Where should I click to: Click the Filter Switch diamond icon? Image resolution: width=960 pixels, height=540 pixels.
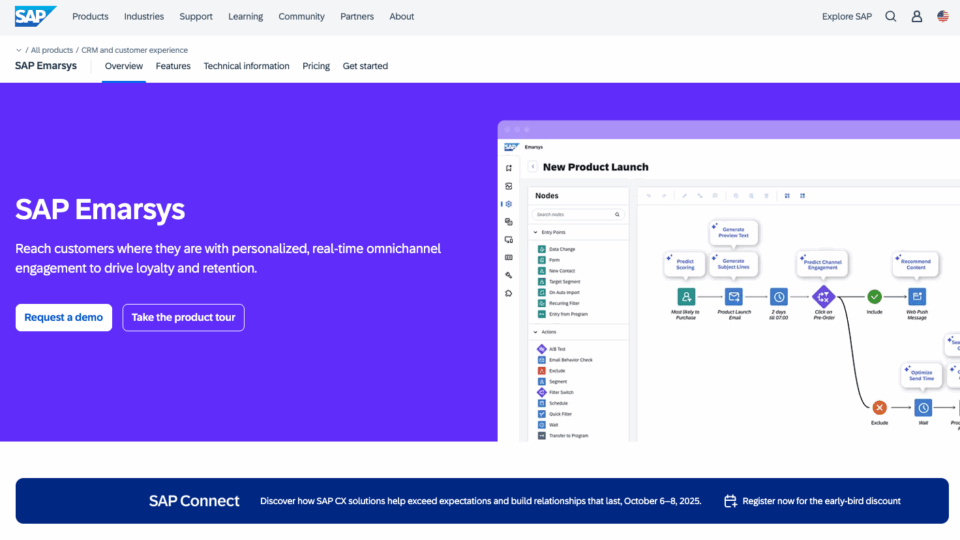click(542, 392)
